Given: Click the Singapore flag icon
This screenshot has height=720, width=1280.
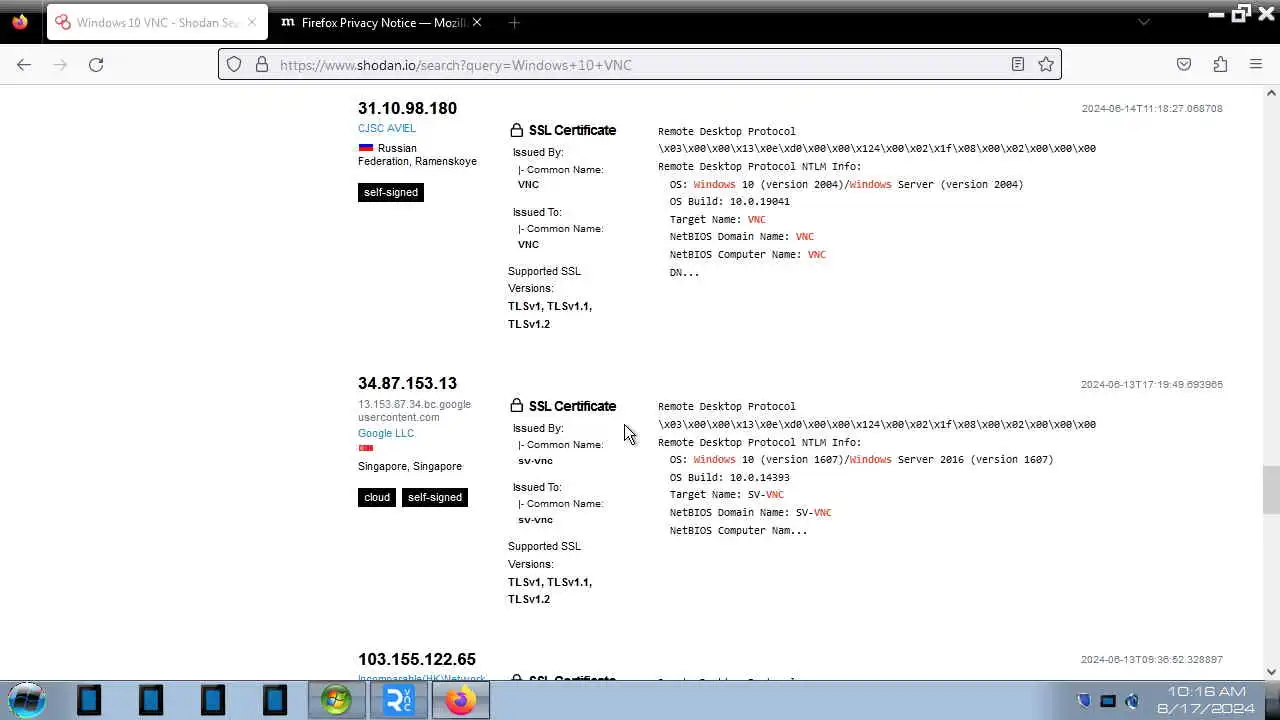Looking at the screenshot, I should click(x=366, y=448).
